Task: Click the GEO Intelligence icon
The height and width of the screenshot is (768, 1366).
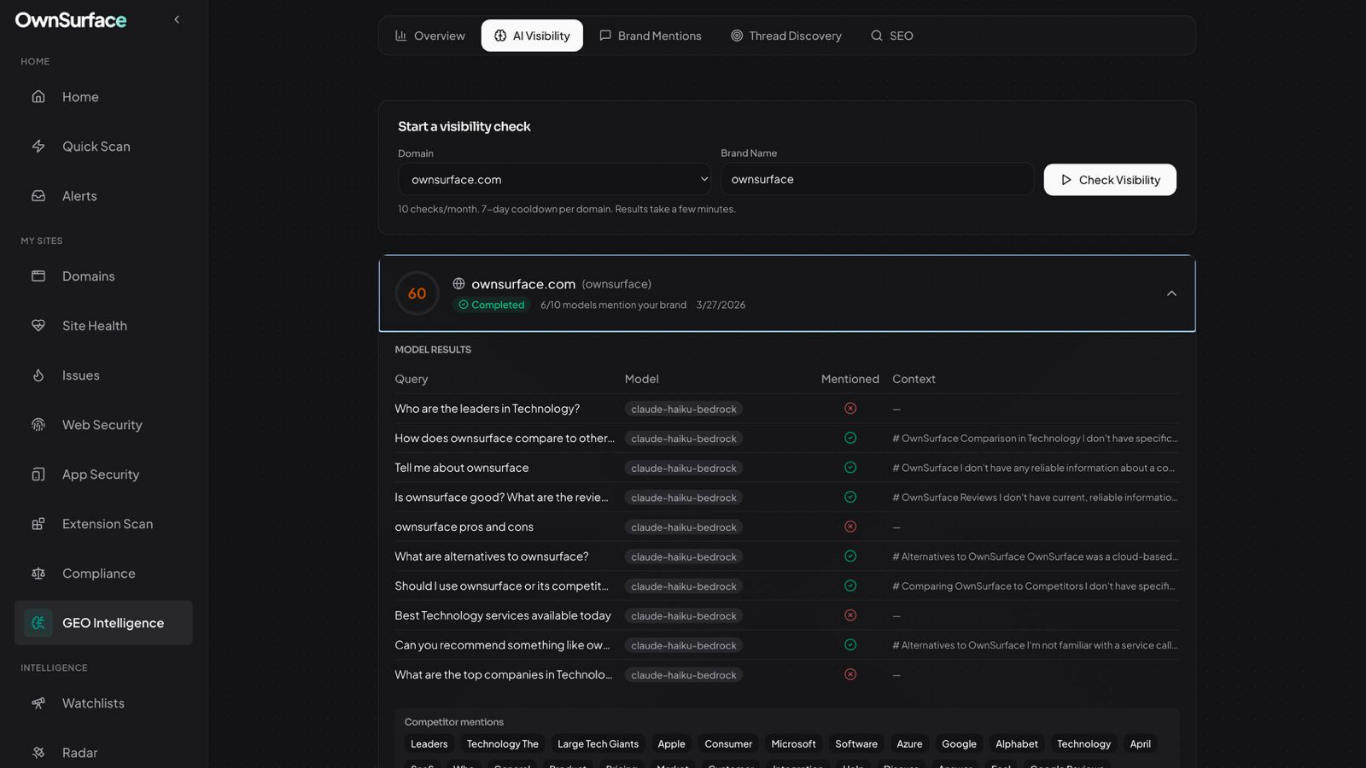Action: pyautogui.click(x=38, y=623)
